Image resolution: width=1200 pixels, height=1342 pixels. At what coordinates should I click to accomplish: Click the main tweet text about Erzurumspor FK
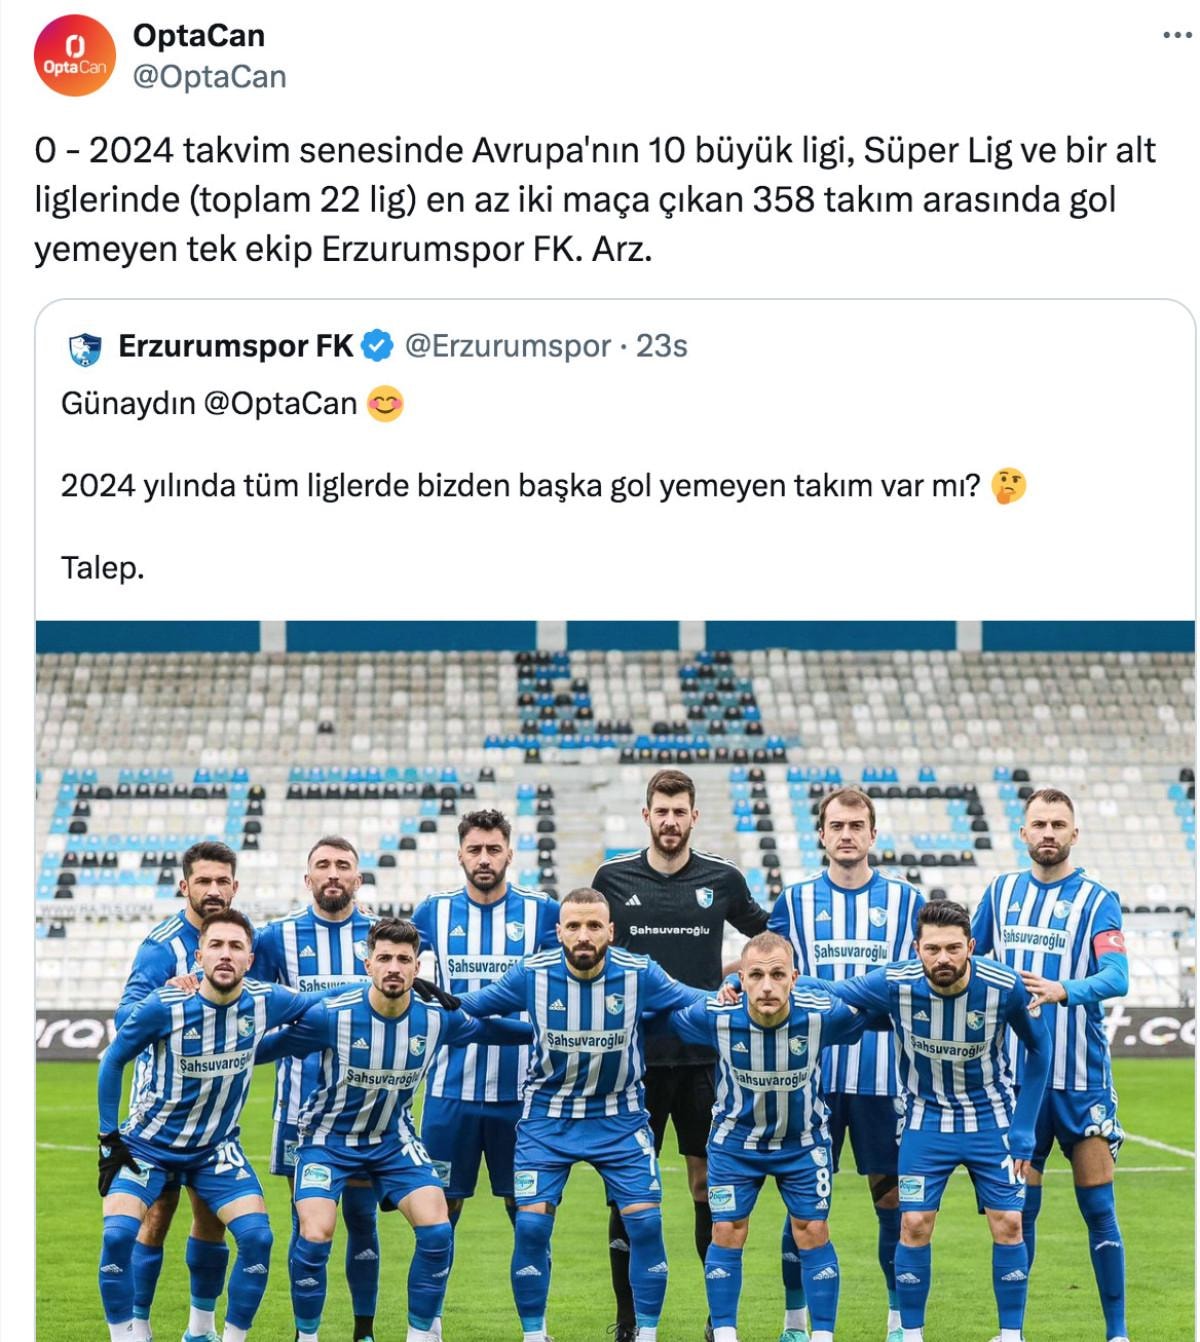pos(595,199)
